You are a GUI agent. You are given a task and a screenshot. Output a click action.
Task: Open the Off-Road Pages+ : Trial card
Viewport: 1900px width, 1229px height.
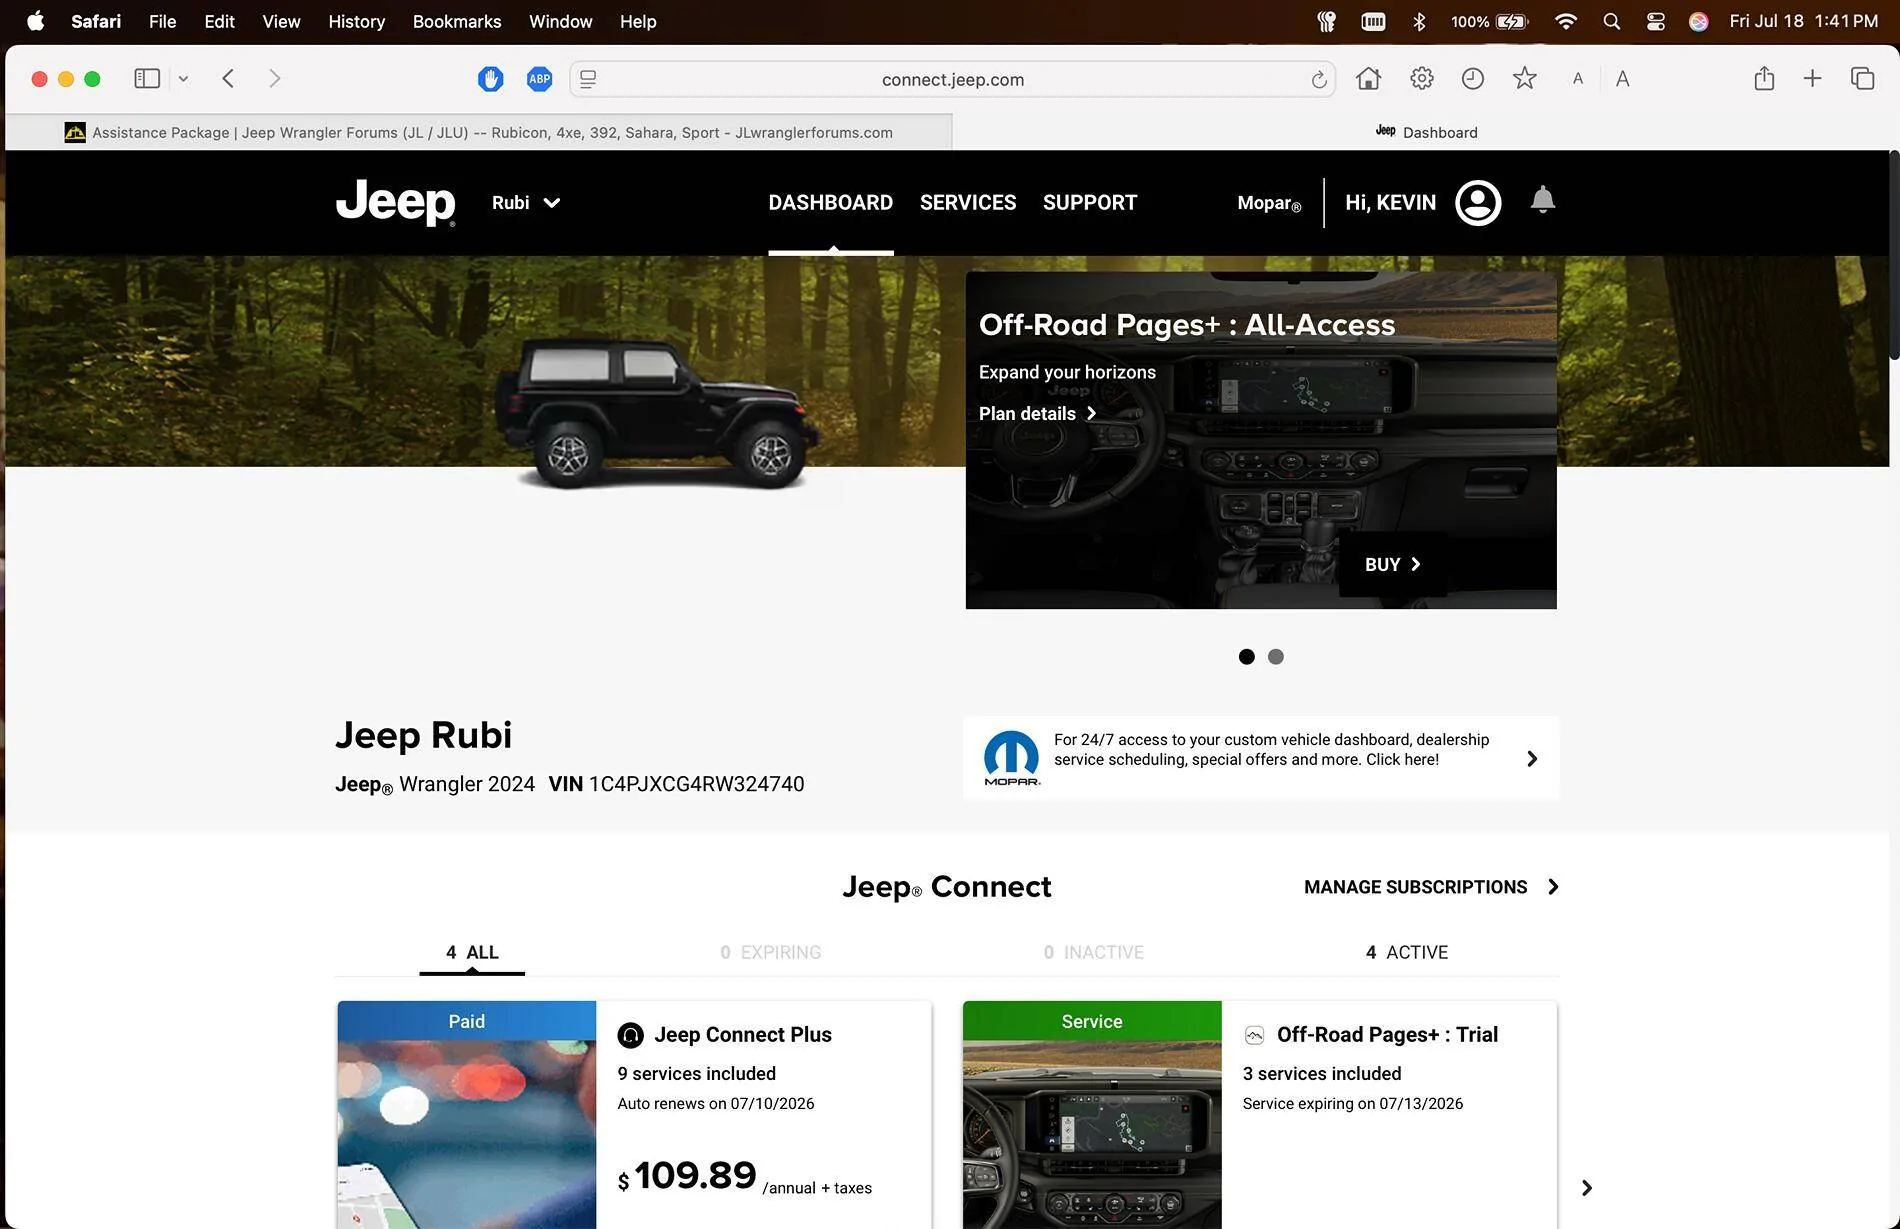click(1260, 1114)
